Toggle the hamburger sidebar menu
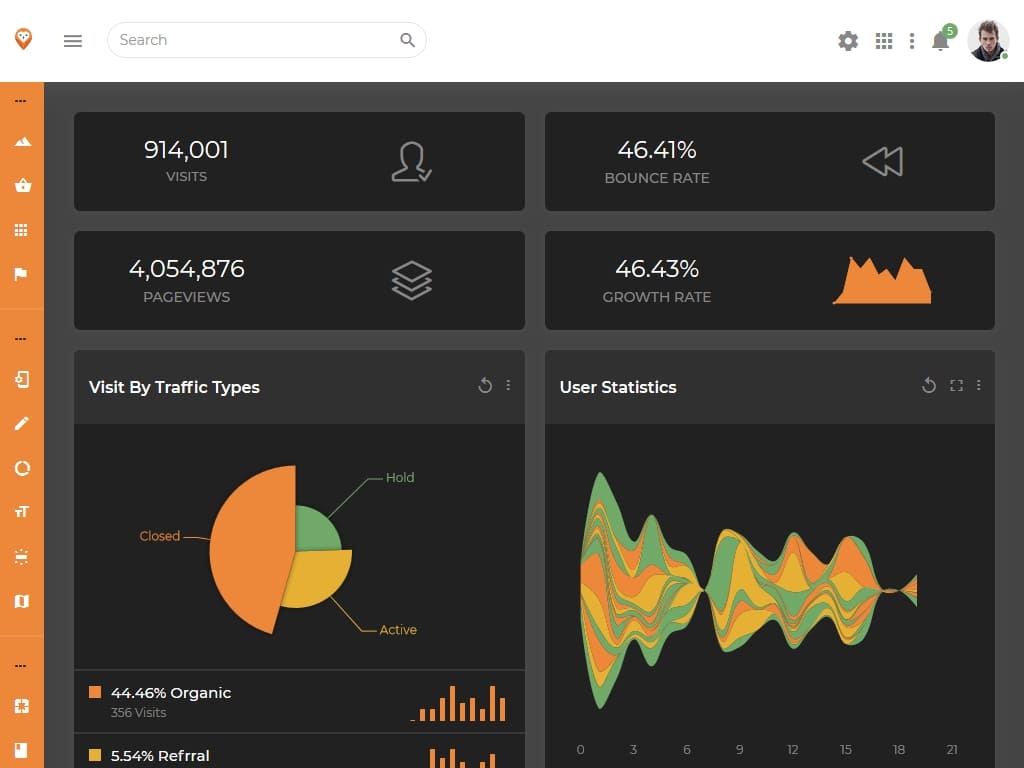The height and width of the screenshot is (768, 1024). coord(73,41)
